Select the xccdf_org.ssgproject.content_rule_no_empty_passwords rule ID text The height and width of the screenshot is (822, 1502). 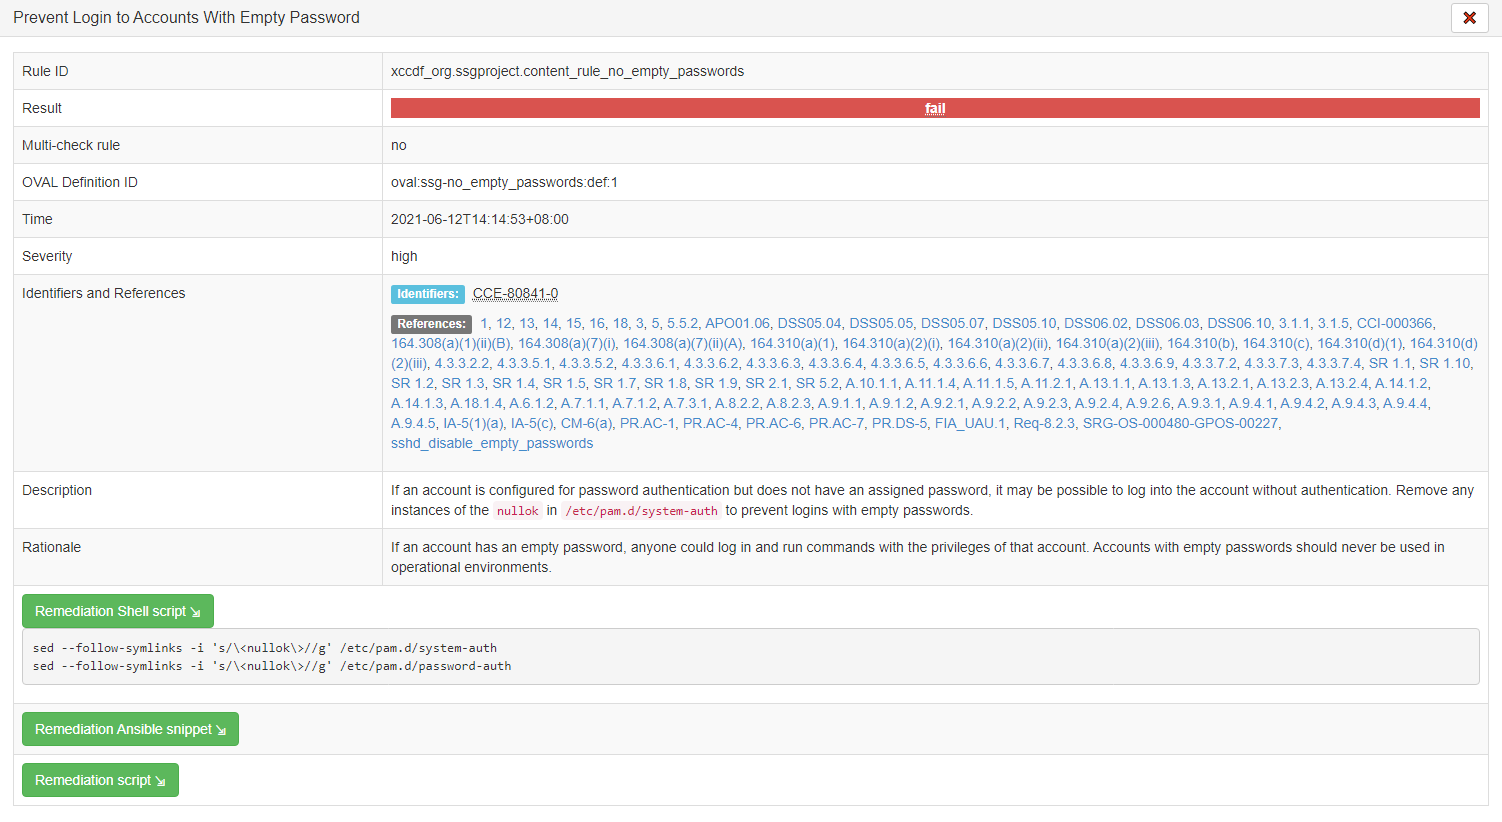567,71
